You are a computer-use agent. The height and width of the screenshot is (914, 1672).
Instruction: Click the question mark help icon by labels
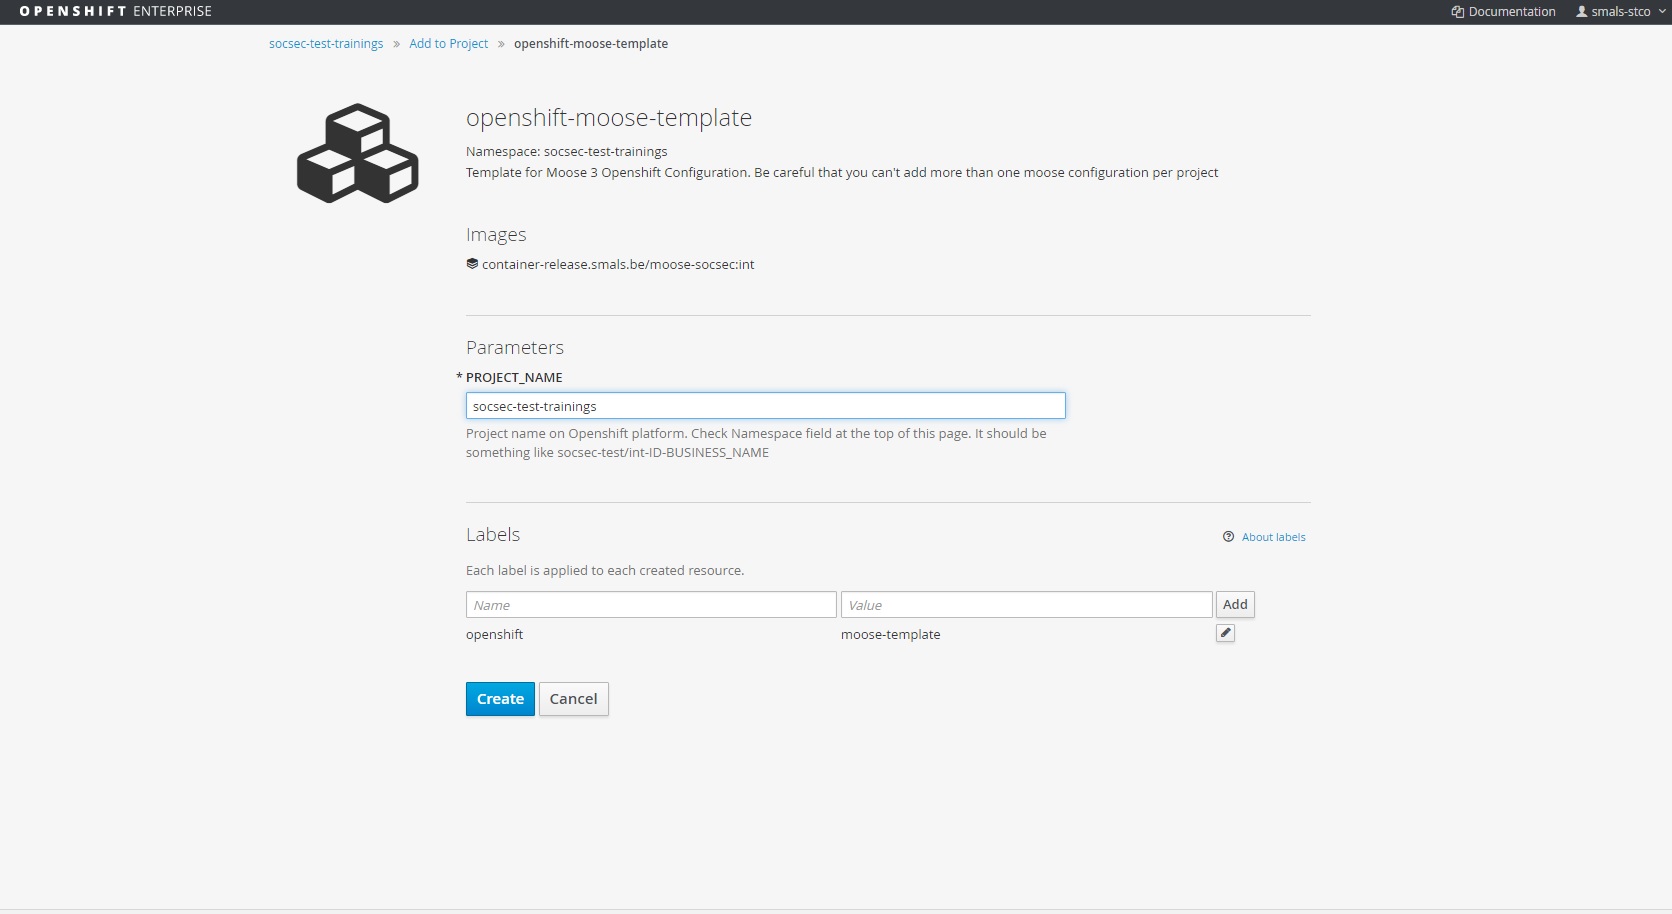(x=1228, y=537)
